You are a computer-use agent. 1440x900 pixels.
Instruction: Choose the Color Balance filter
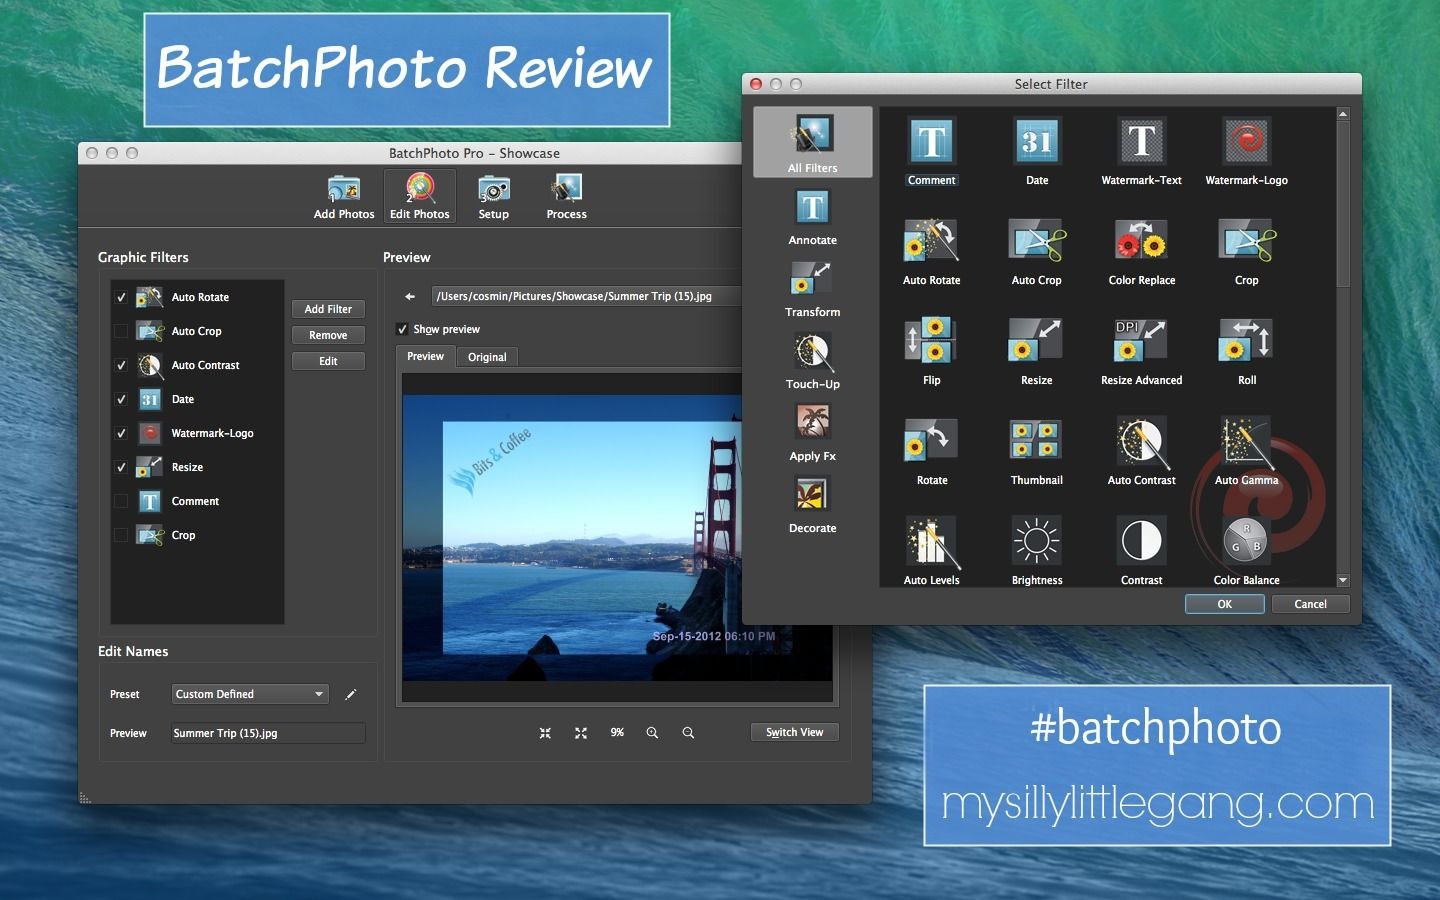(x=1247, y=551)
